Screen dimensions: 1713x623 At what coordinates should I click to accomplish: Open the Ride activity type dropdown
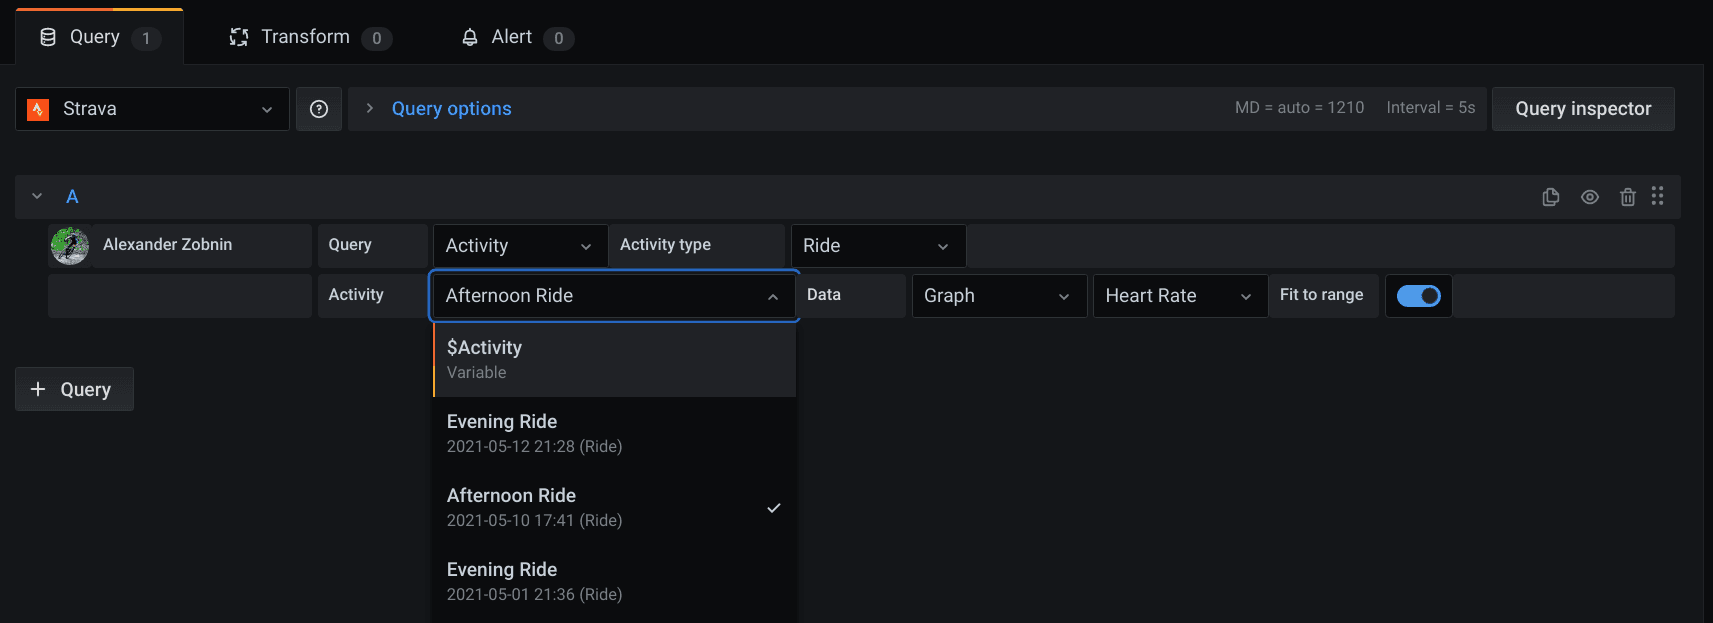pyautogui.click(x=877, y=246)
